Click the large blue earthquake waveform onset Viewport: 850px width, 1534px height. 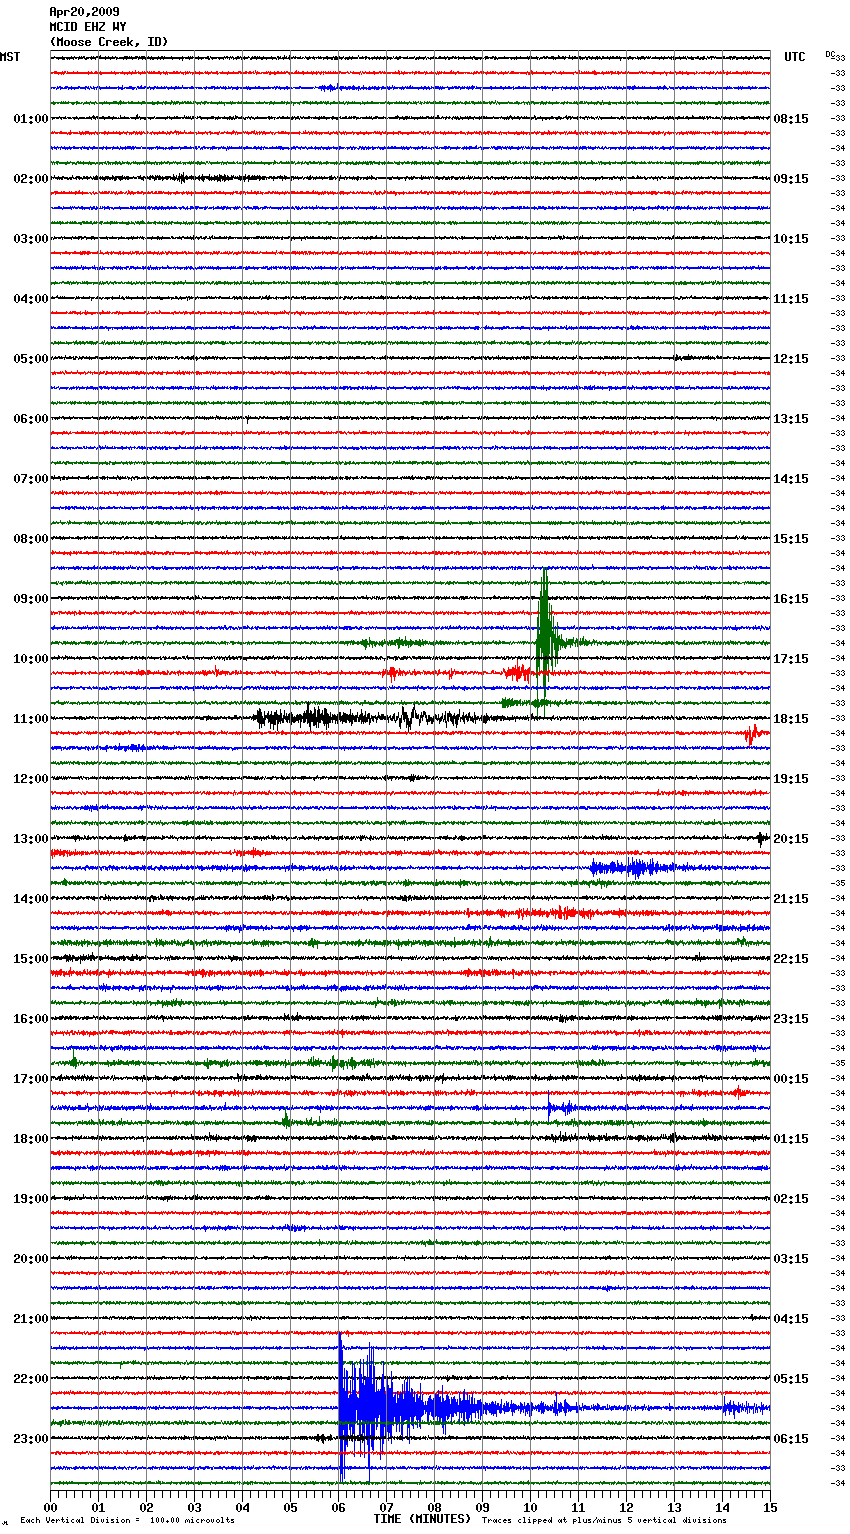(340, 1405)
